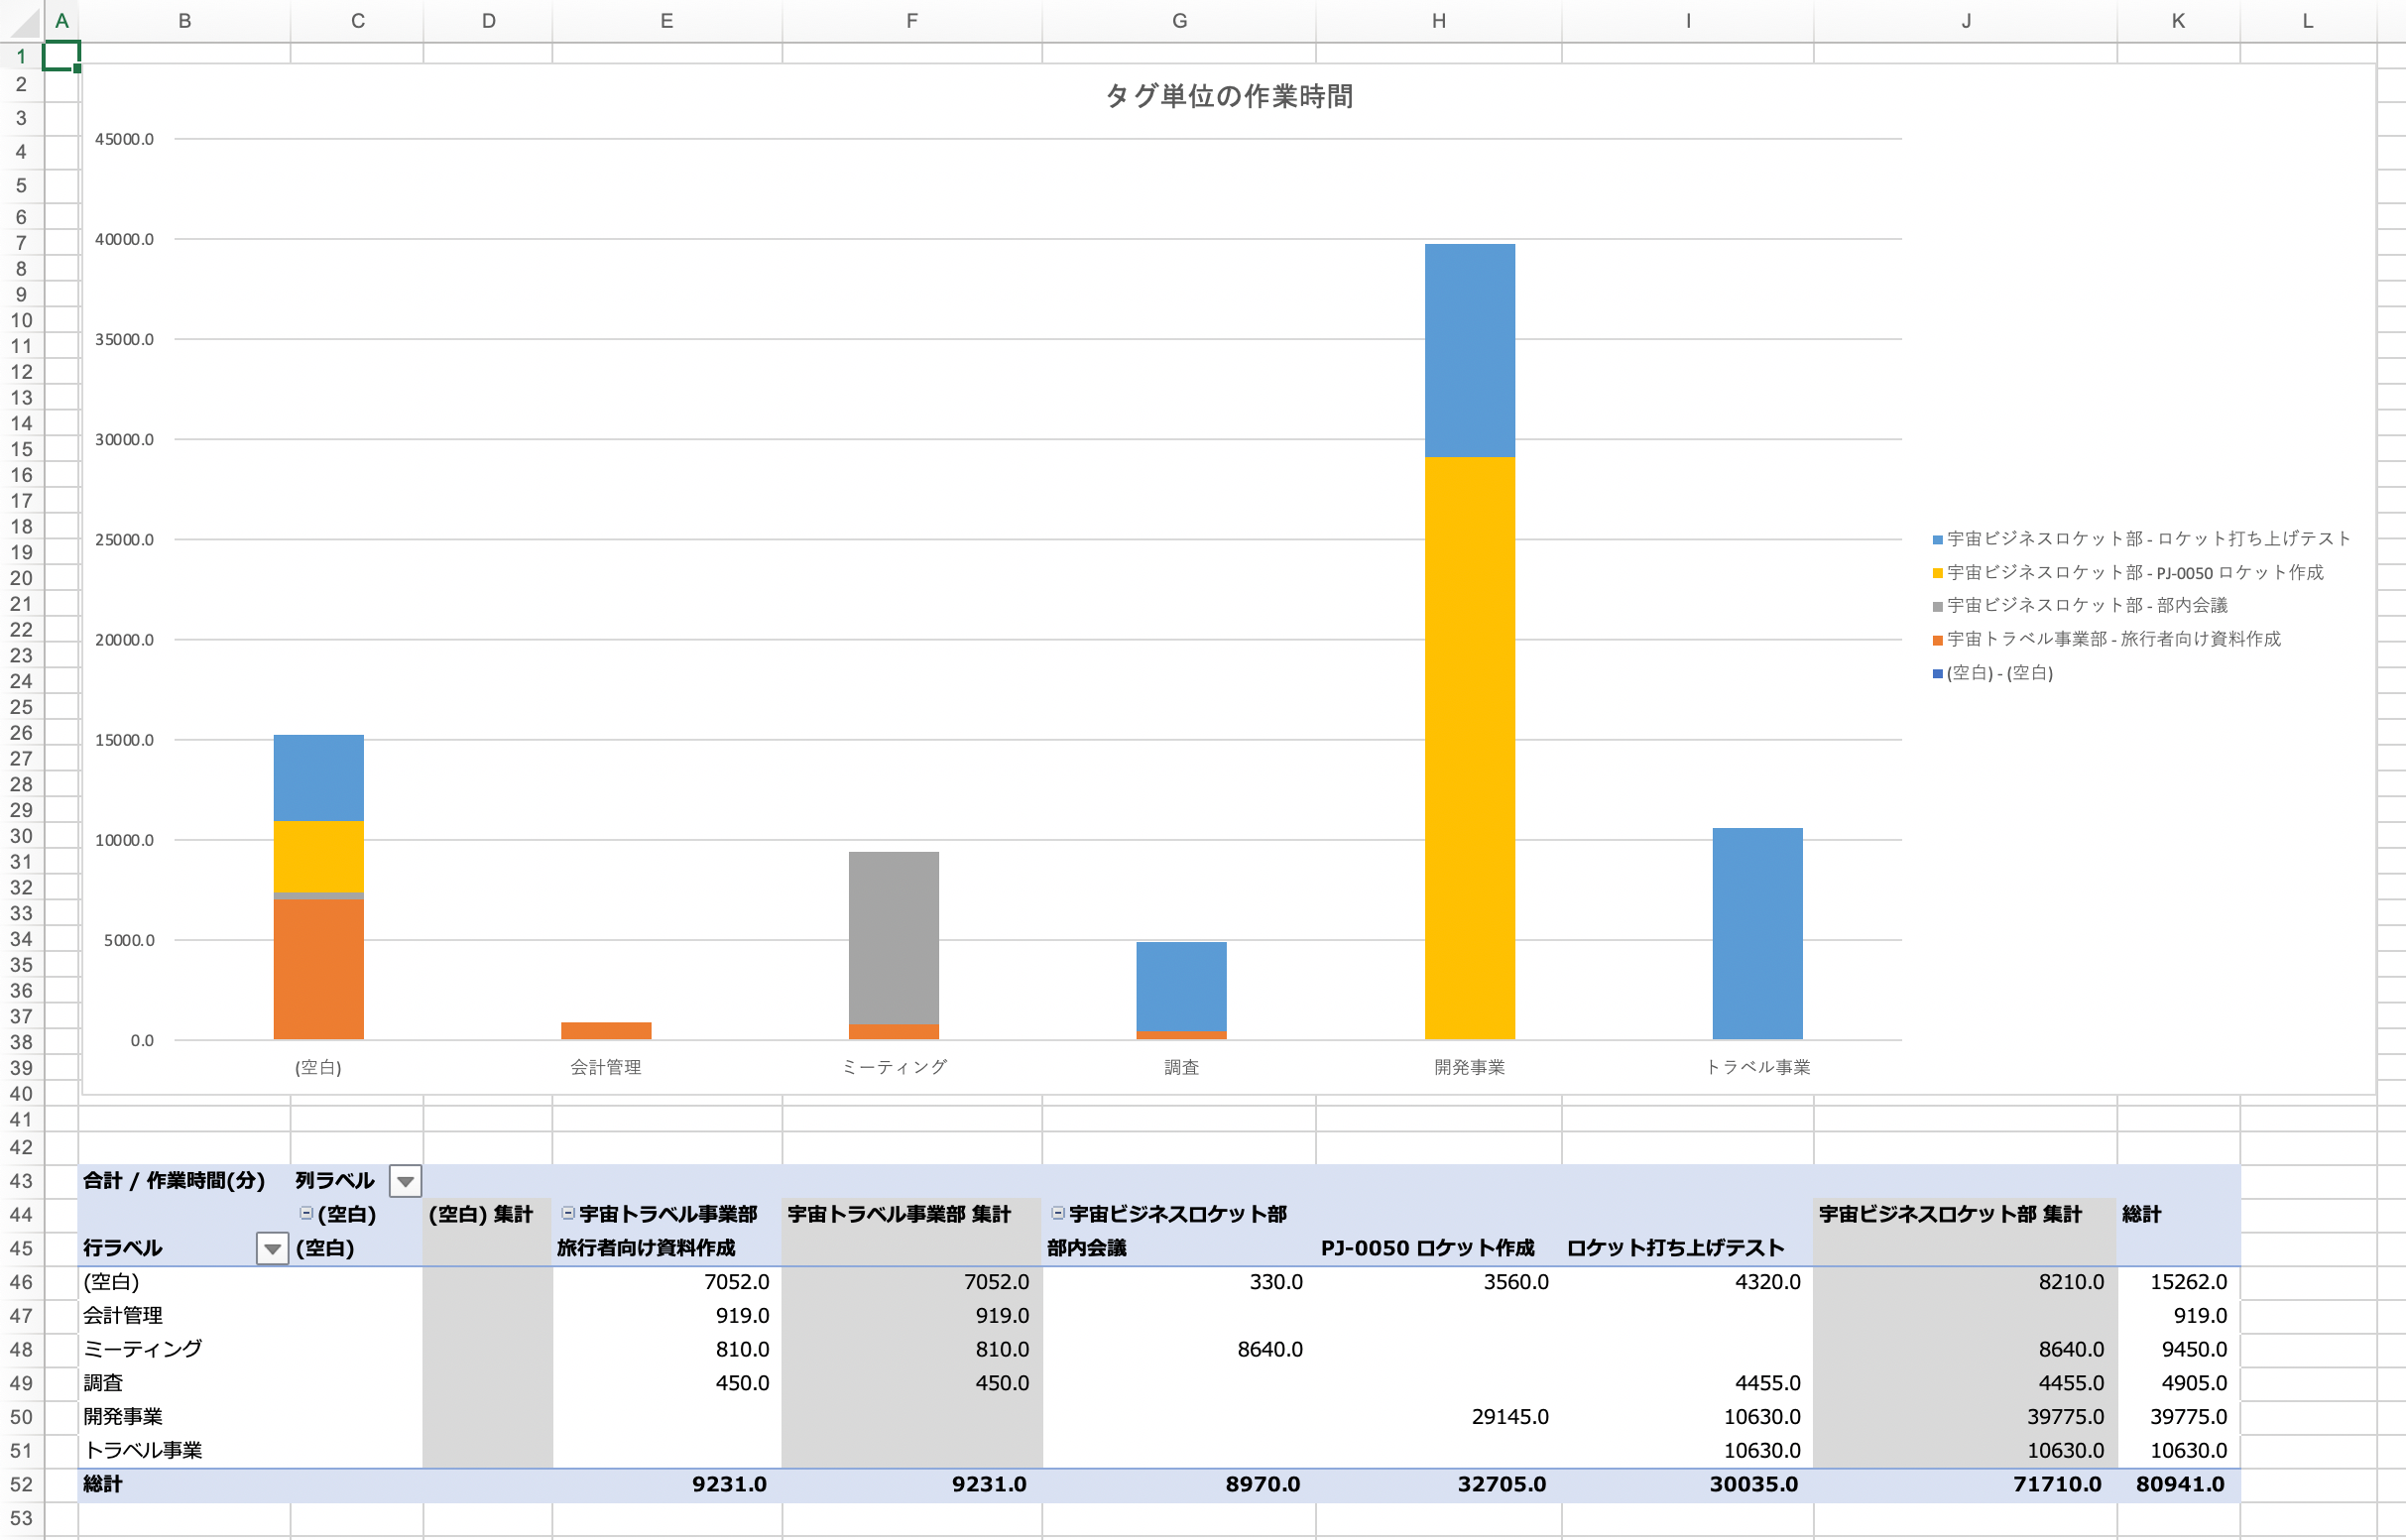Collapse the 宇宙ビジネスロケット部 column group

pos(1058,1213)
